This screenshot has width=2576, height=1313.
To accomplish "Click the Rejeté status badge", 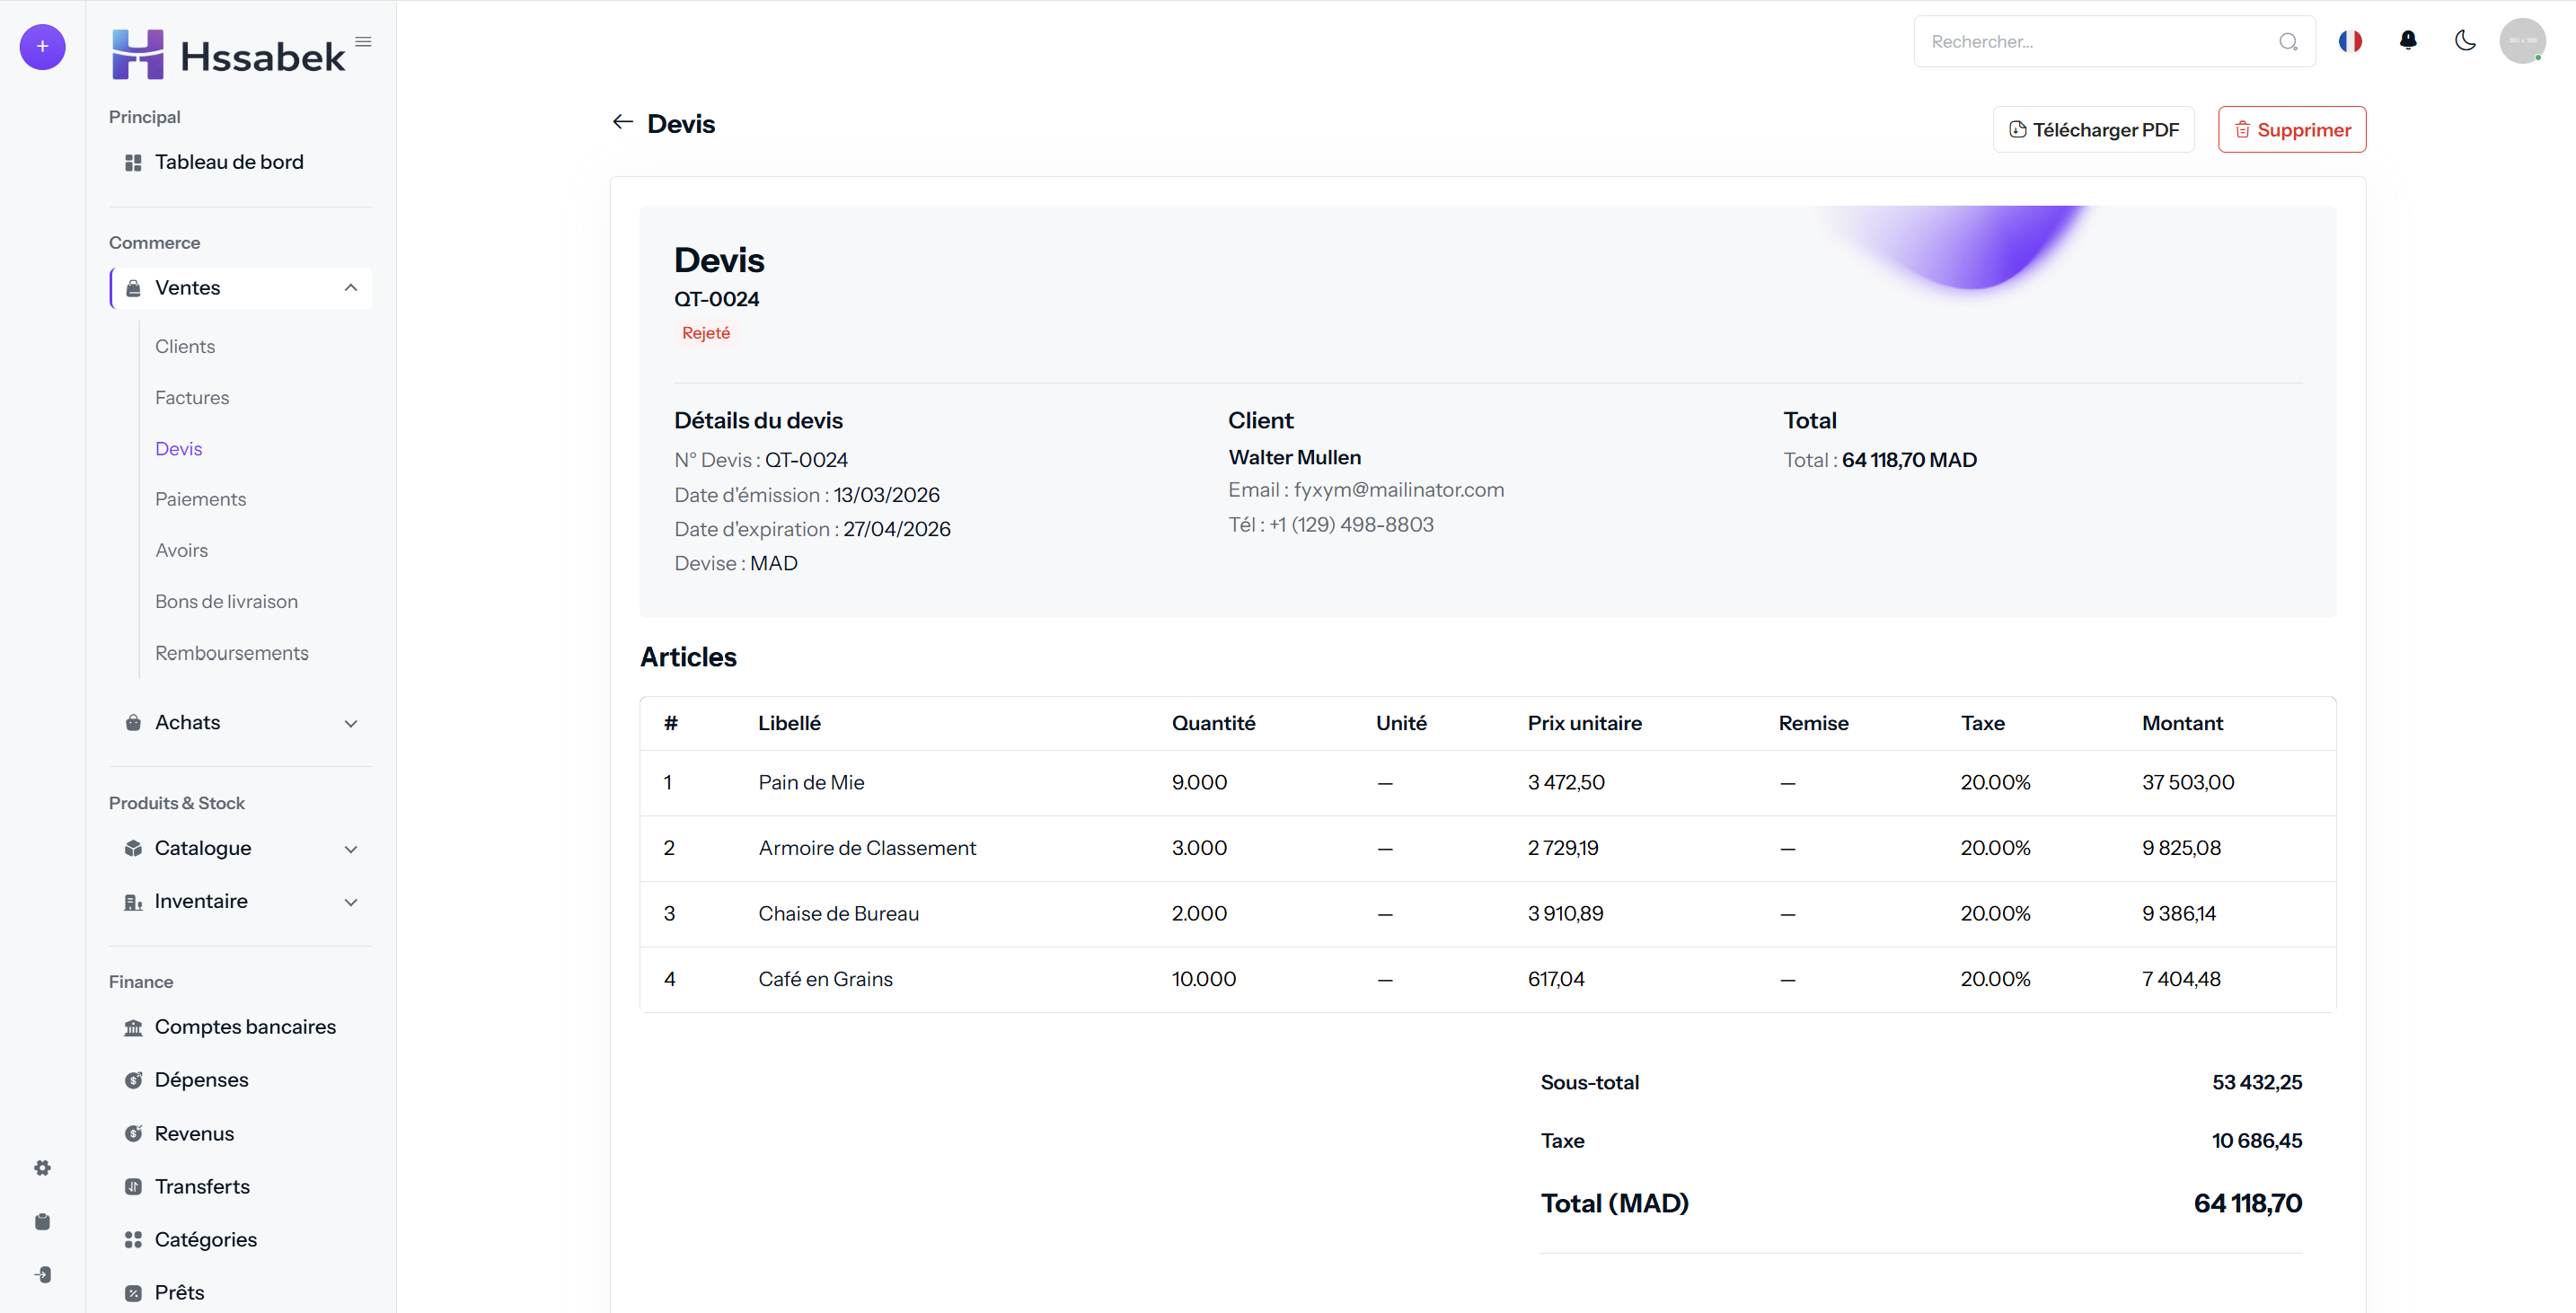I will (705, 333).
